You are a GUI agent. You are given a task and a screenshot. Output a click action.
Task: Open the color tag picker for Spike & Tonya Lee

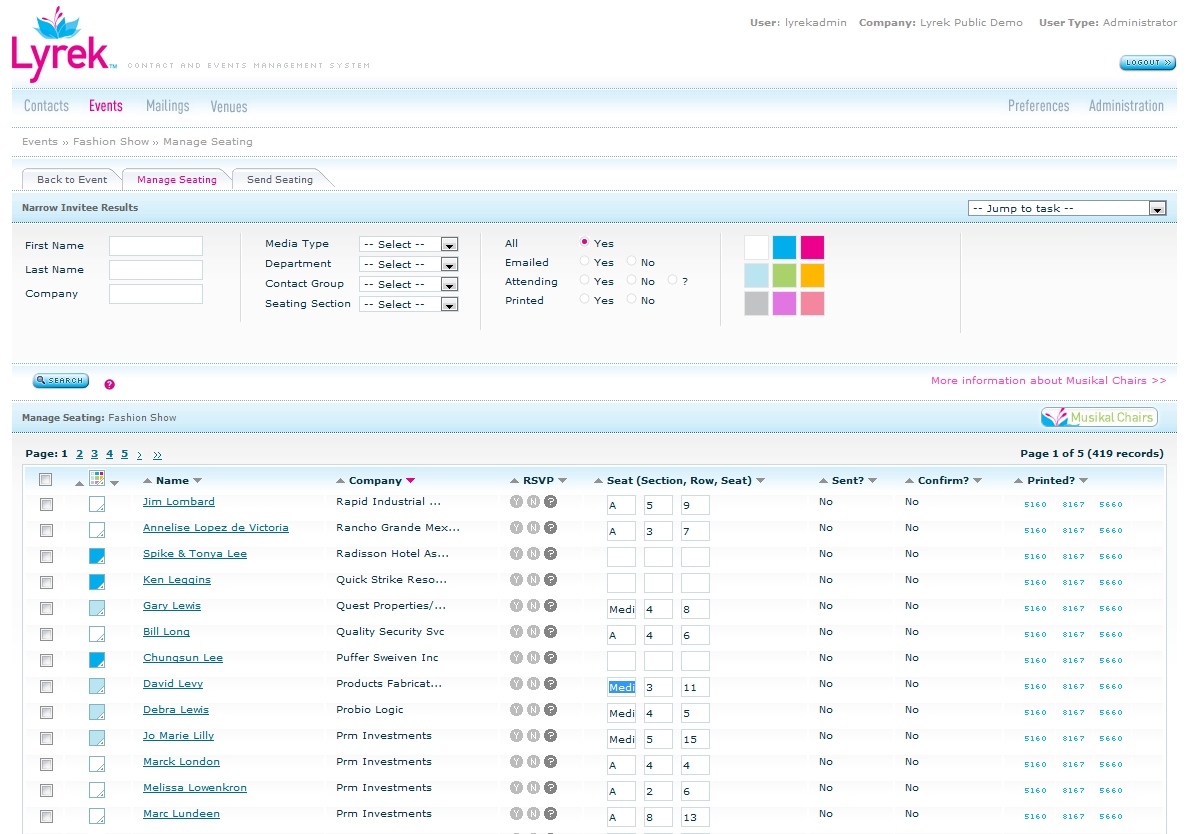coord(97,555)
